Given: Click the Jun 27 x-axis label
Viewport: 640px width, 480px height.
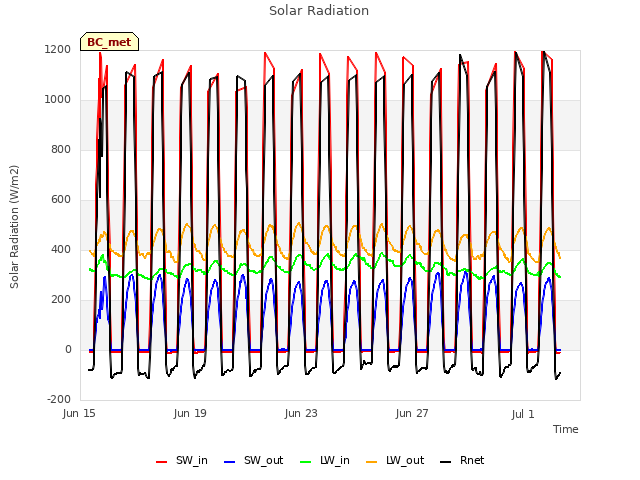Looking at the screenshot, I should 412,413.
